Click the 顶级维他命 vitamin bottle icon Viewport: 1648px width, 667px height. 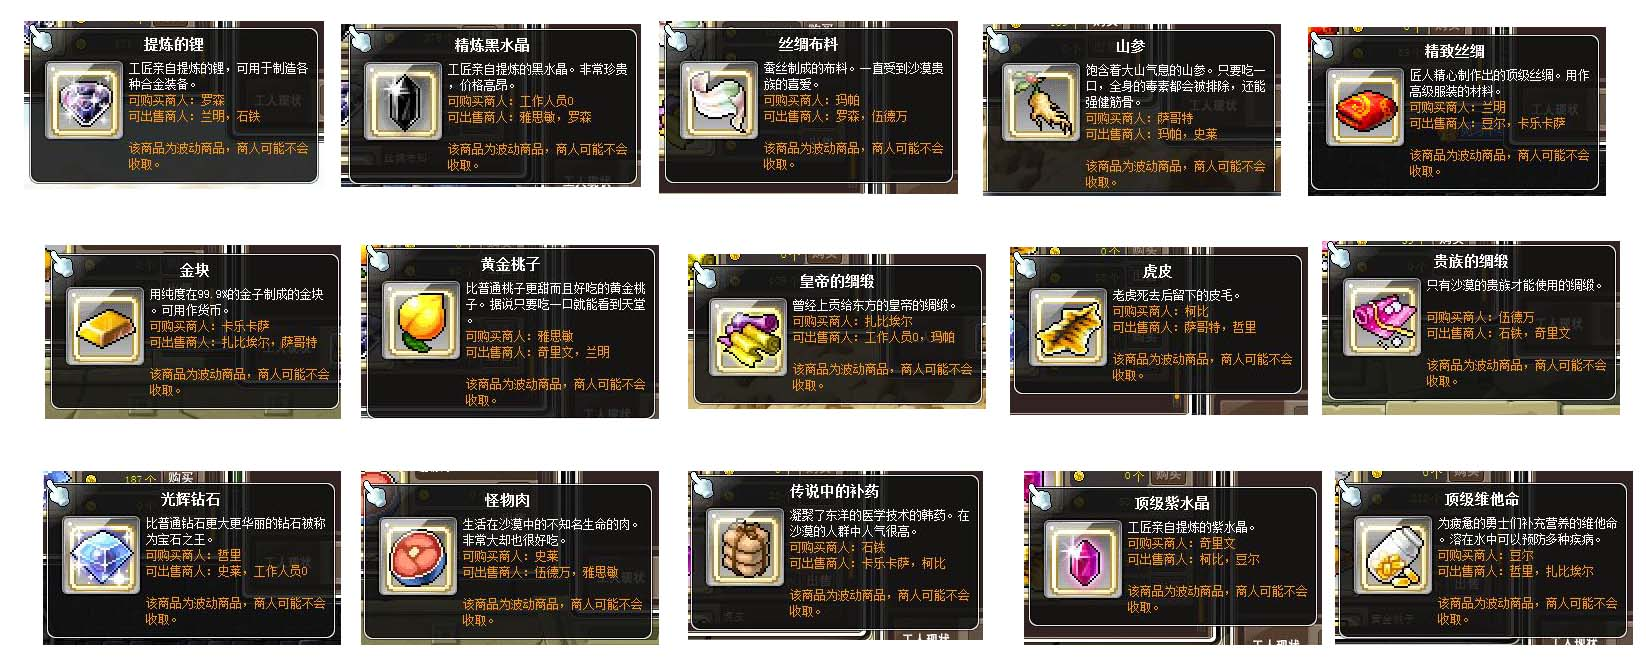[1394, 556]
